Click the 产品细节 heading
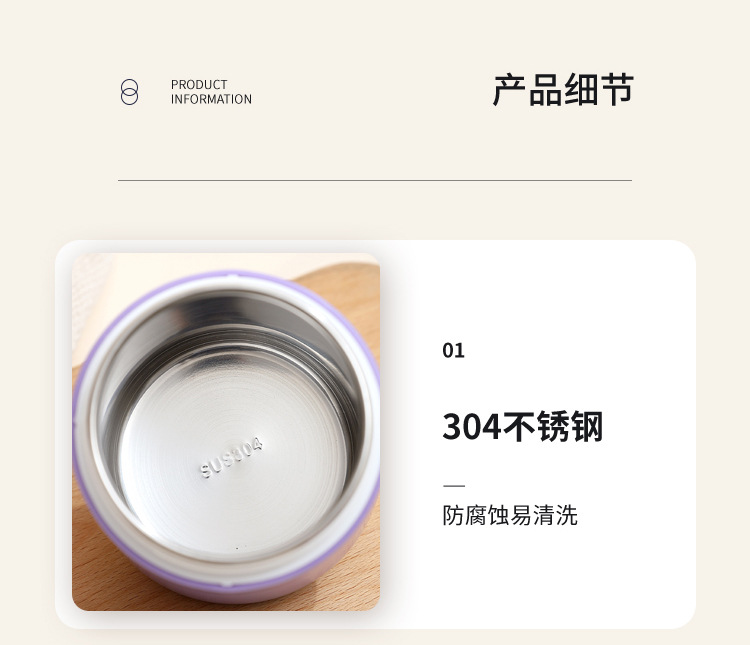This screenshot has height=645, width=750. tap(563, 90)
